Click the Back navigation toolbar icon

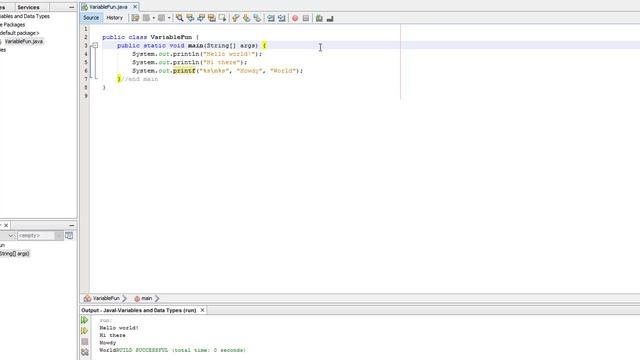click(x=146, y=18)
